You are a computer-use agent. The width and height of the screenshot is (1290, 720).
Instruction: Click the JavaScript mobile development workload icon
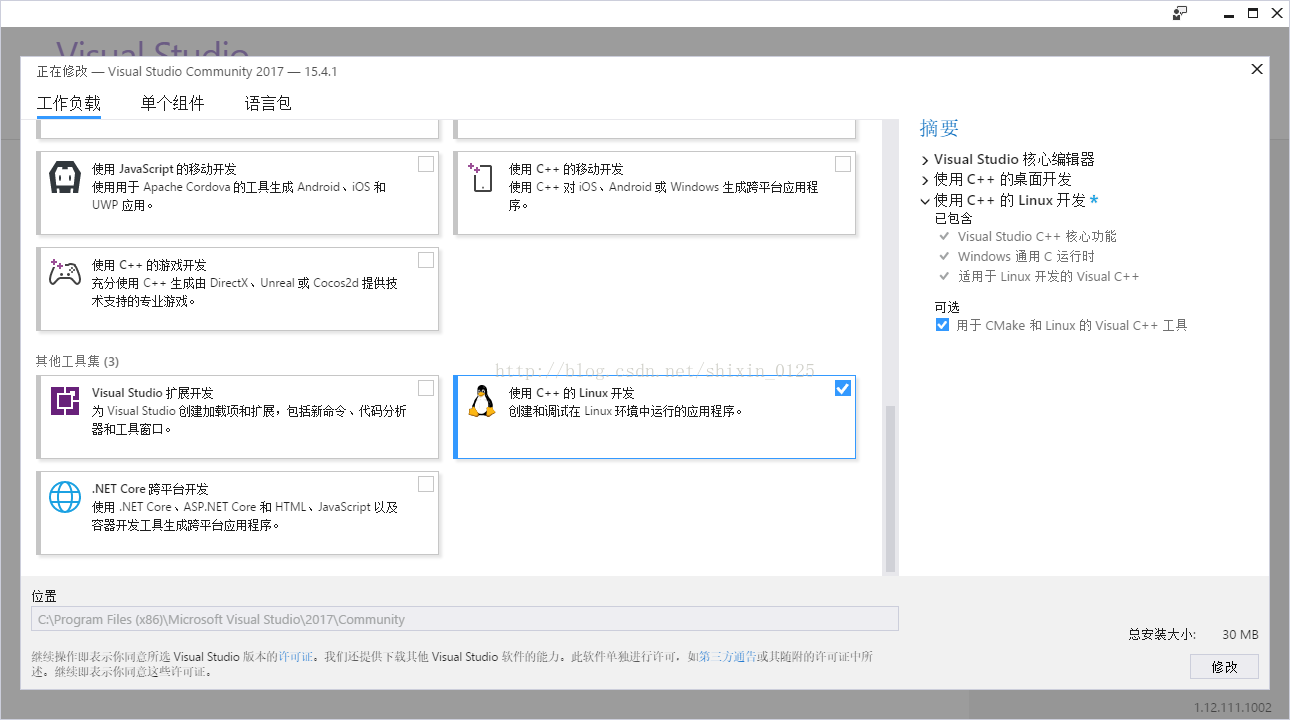(65, 177)
